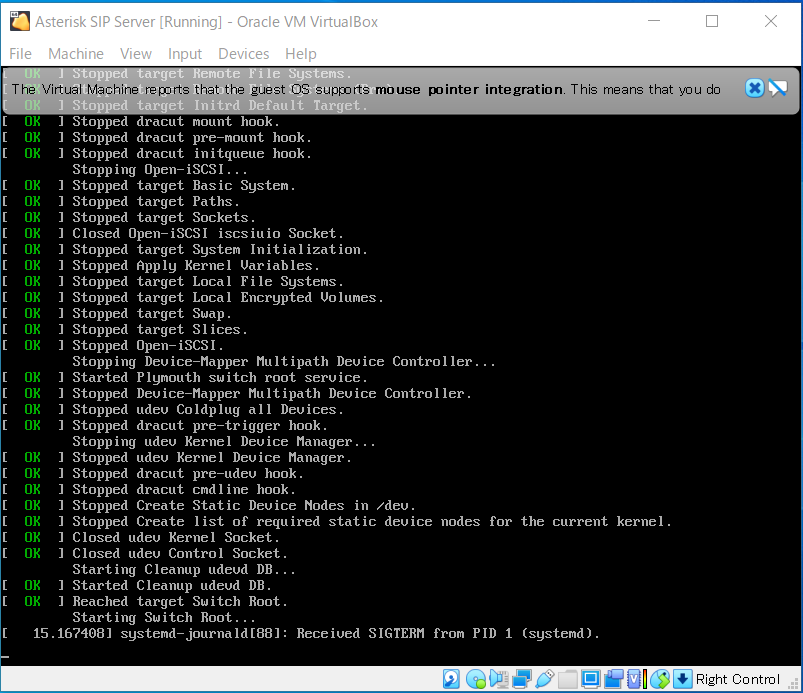
Task: Close the Asterisk SIP Server window
Action: [x=771, y=21]
